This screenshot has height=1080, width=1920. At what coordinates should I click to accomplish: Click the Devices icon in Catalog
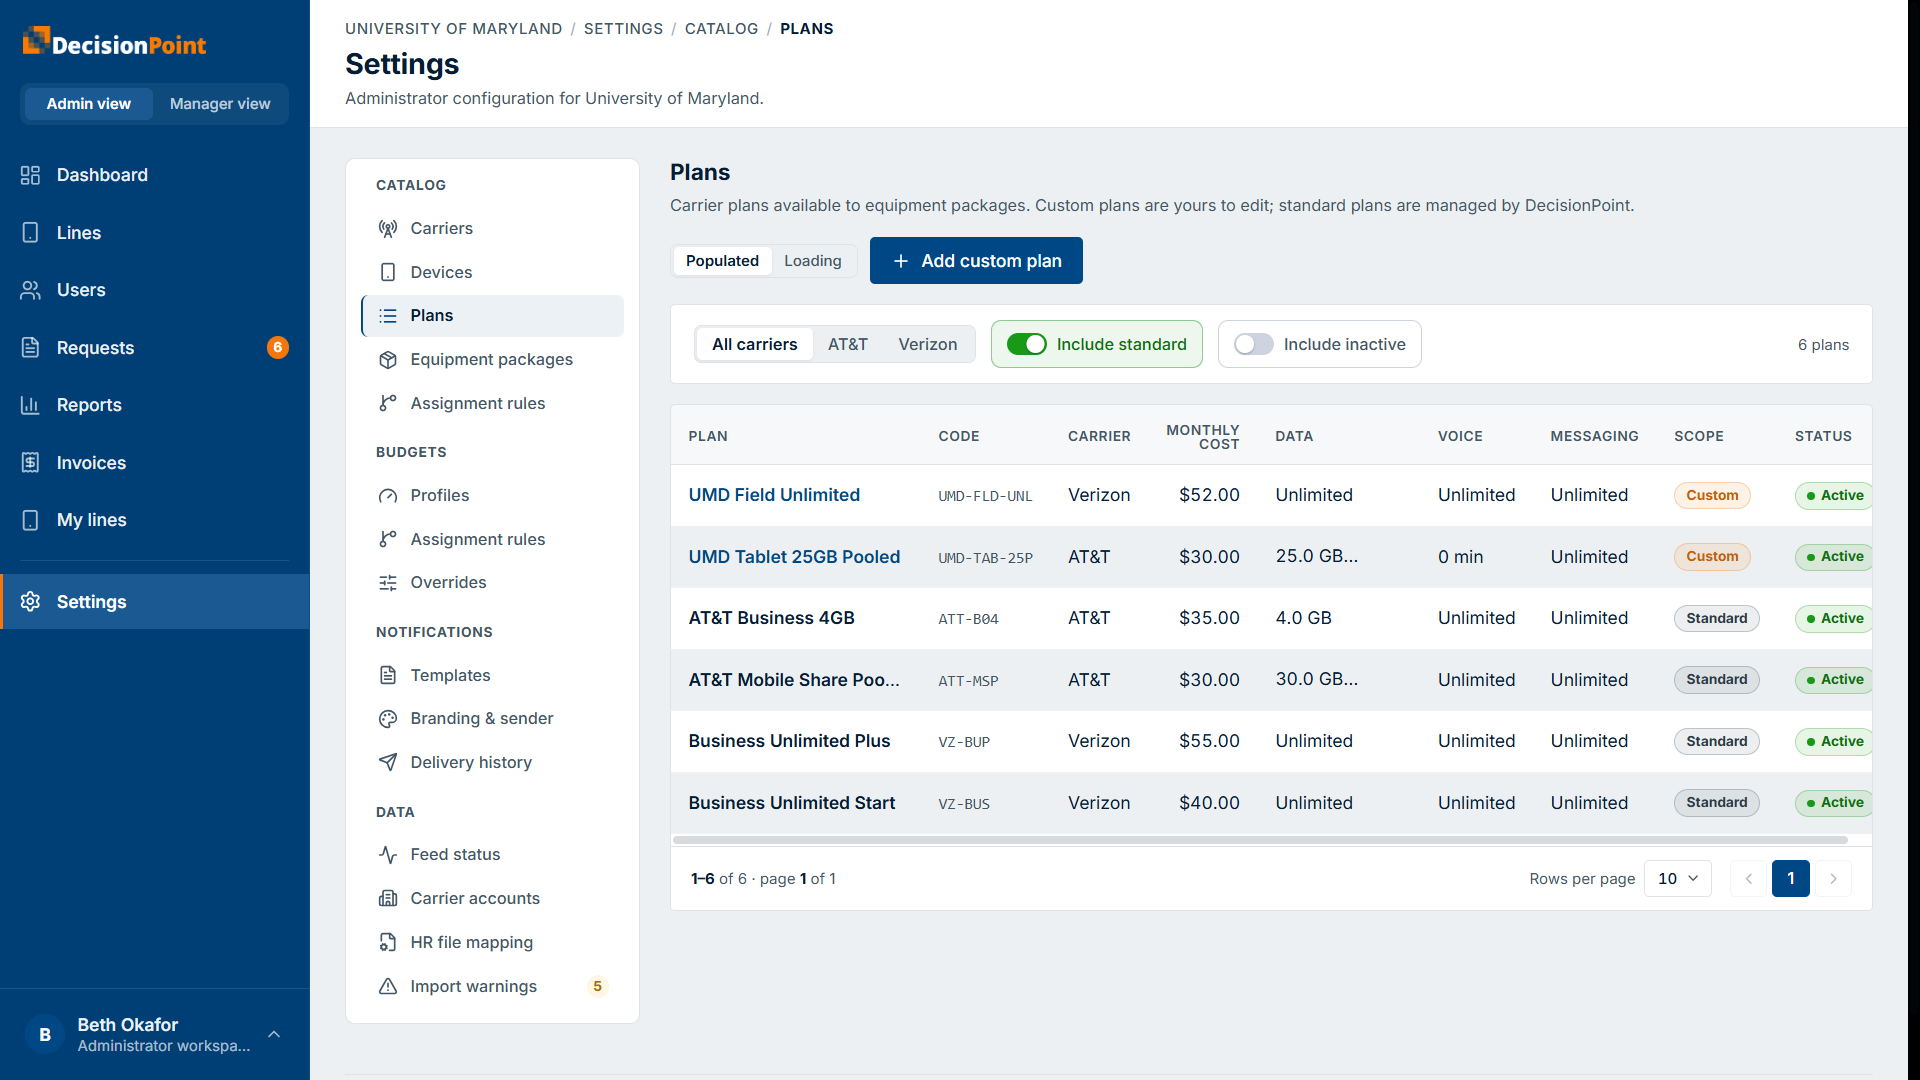coord(388,272)
